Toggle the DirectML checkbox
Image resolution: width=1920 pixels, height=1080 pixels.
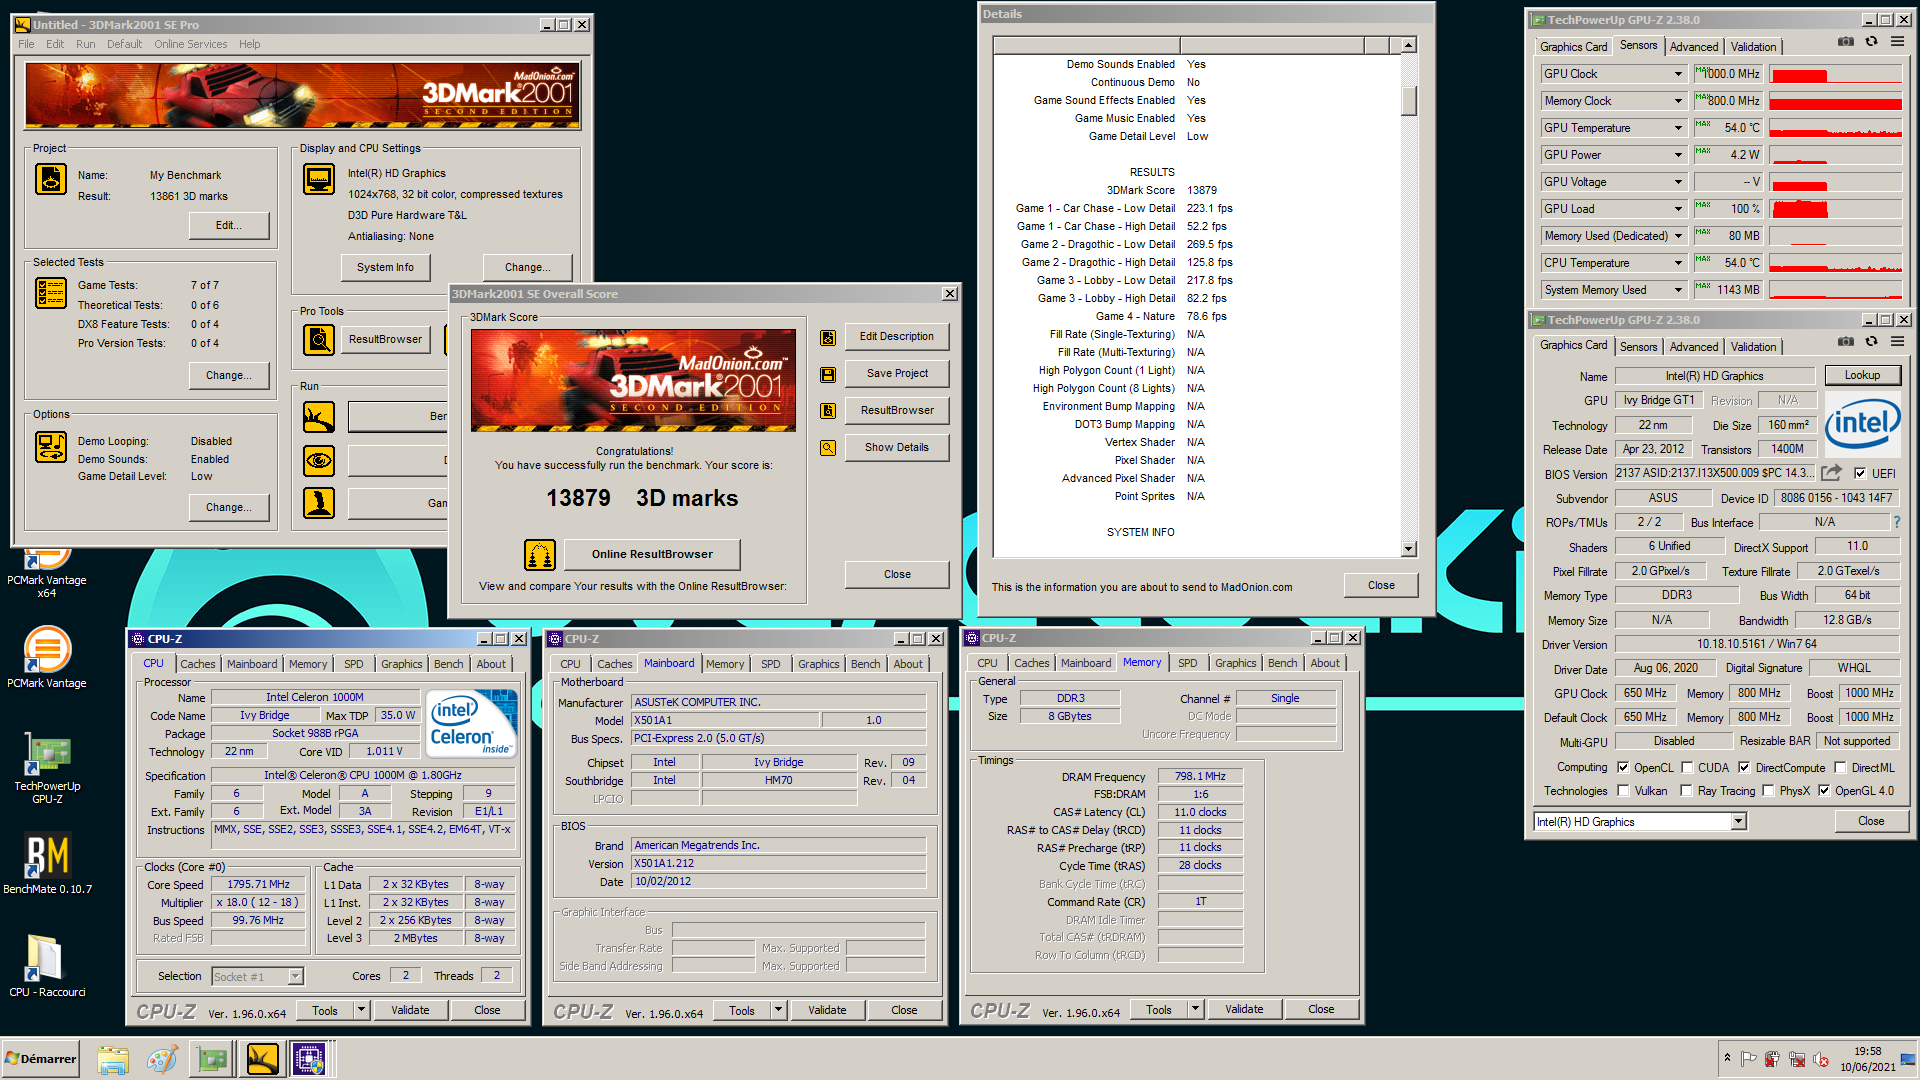[x=1840, y=768]
